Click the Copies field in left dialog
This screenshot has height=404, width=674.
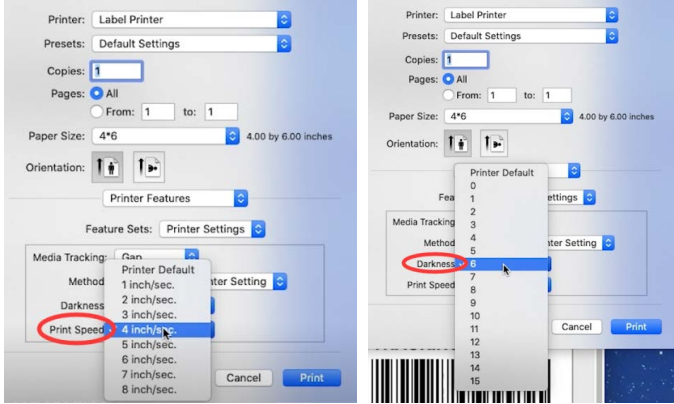[x=116, y=71]
